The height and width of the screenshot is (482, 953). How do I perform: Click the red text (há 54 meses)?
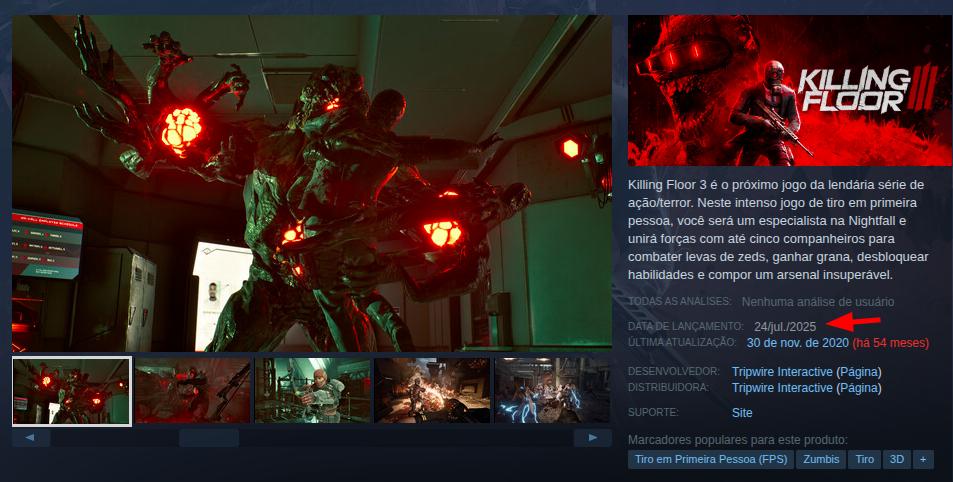click(890, 343)
